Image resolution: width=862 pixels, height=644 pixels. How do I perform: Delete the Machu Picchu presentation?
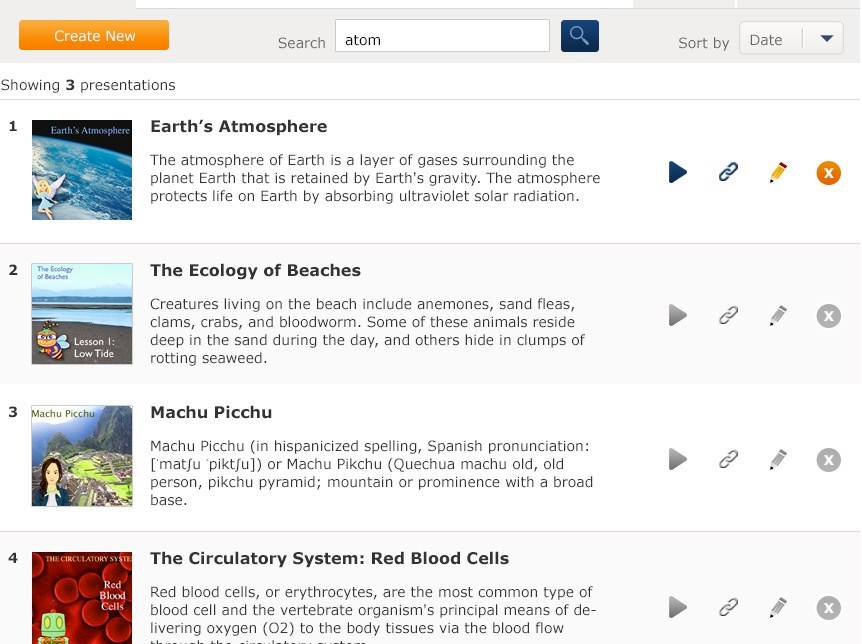point(828,460)
